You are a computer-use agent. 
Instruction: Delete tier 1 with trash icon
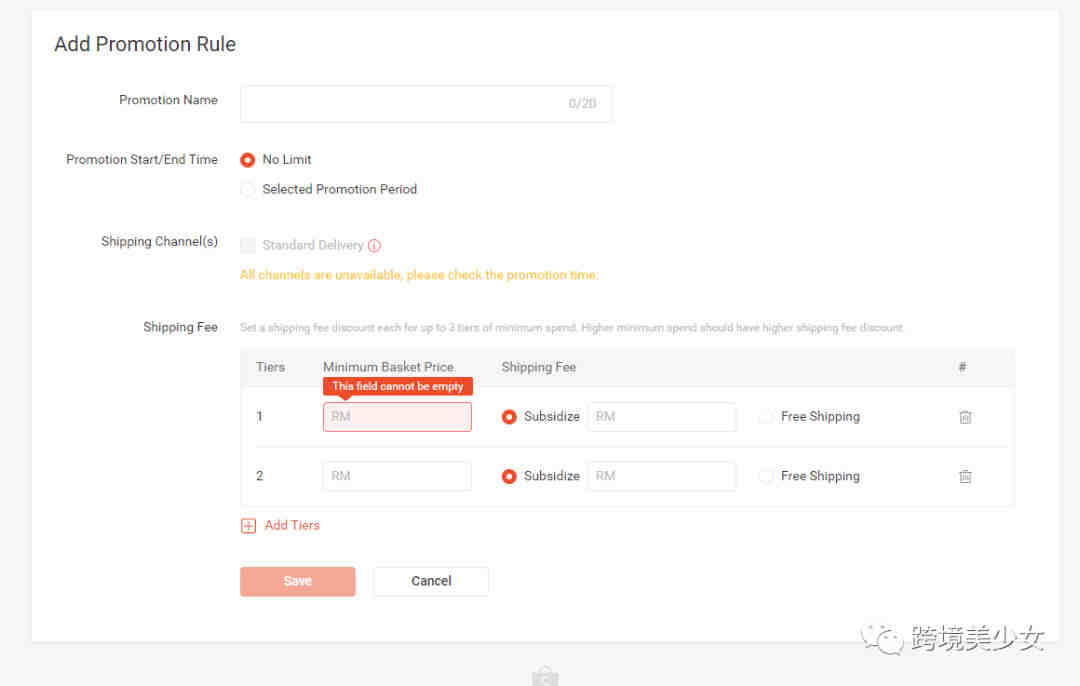[x=965, y=417]
